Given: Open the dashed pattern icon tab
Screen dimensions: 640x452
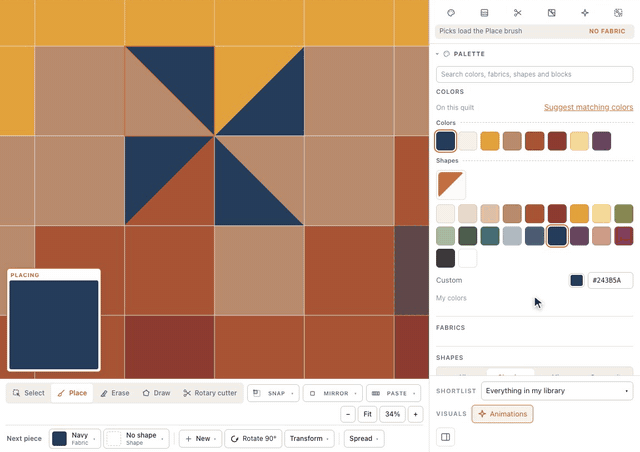Looking at the screenshot, I should [618, 13].
